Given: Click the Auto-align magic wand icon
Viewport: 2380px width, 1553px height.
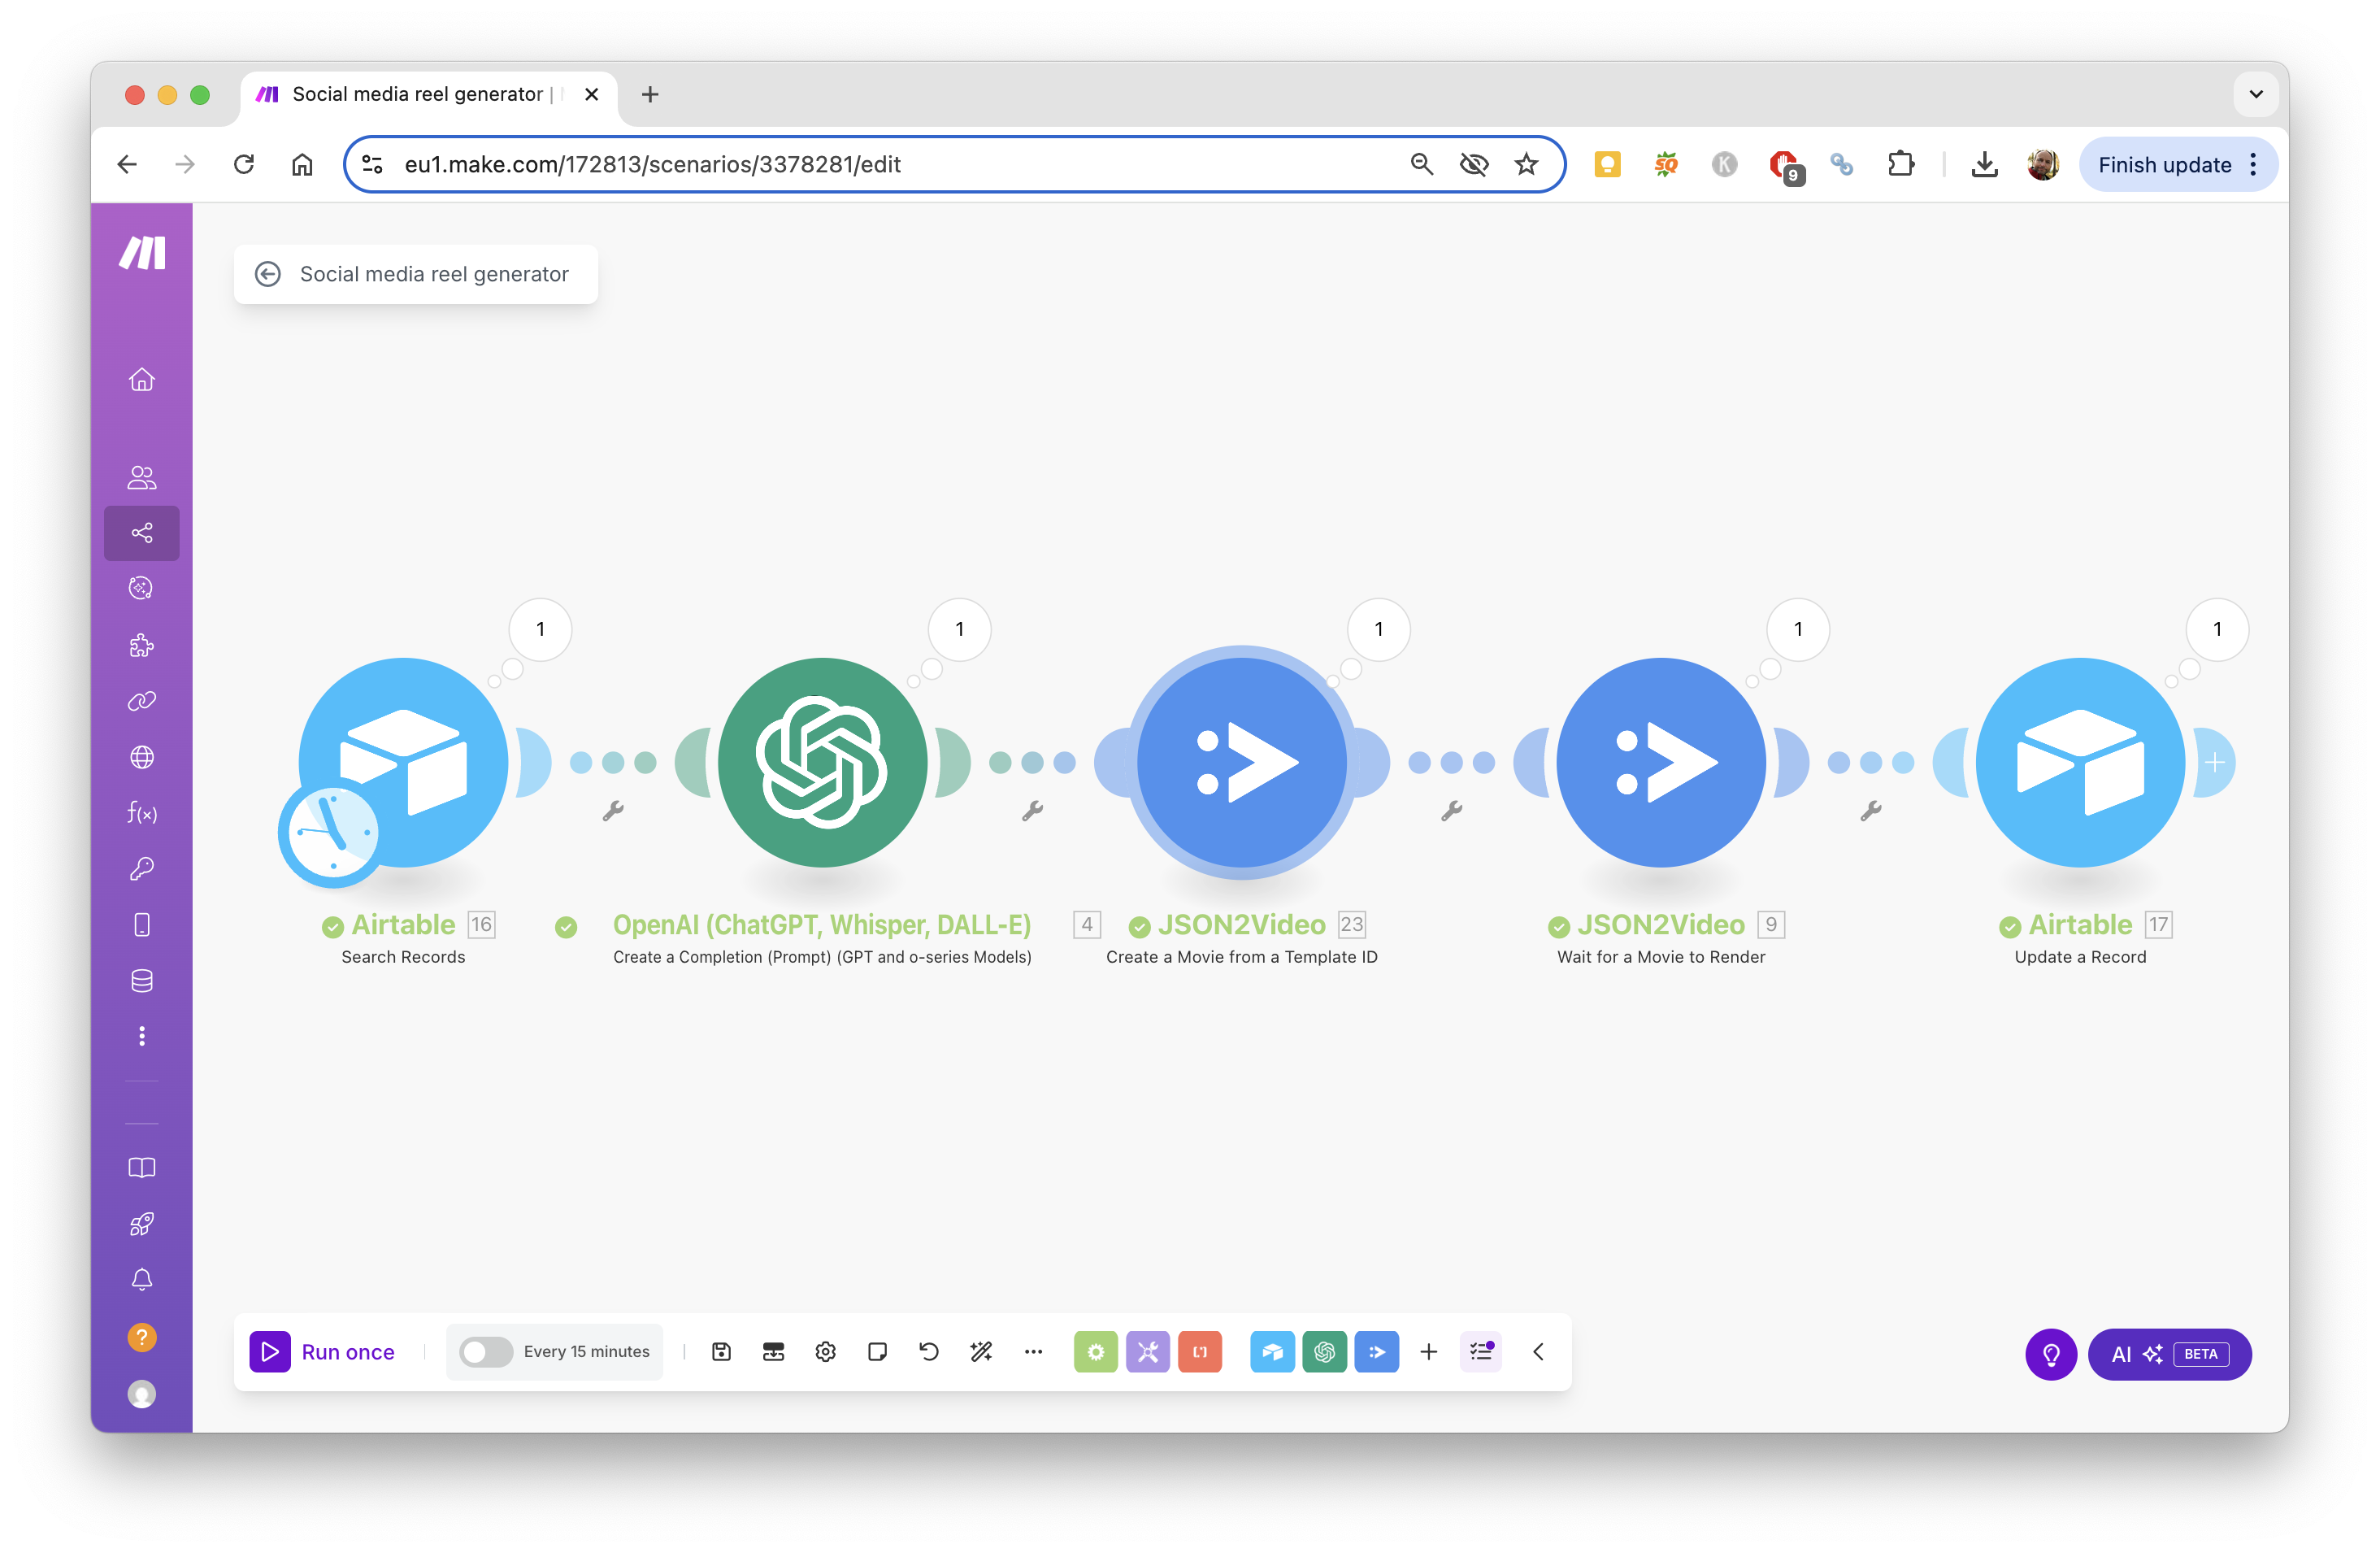Looking at the screenshot, I should click(x=981, y=1352).
